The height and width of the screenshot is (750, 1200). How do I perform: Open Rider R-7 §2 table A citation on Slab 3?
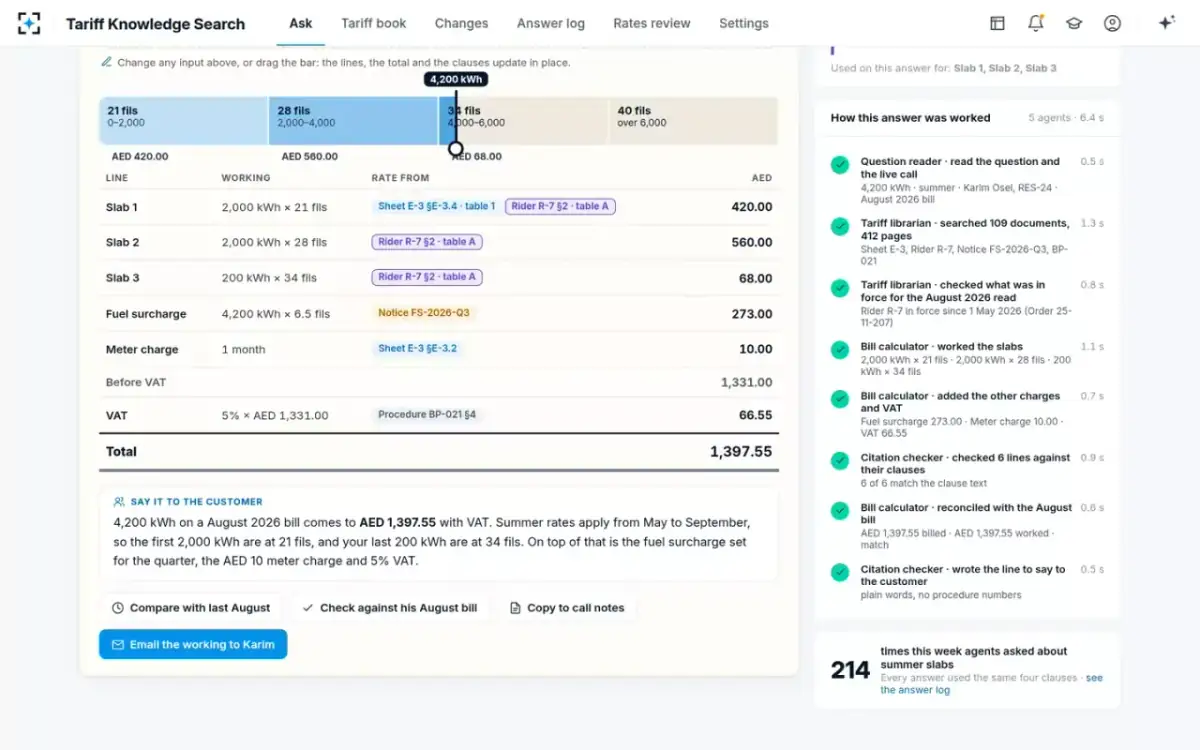[427, 277]
